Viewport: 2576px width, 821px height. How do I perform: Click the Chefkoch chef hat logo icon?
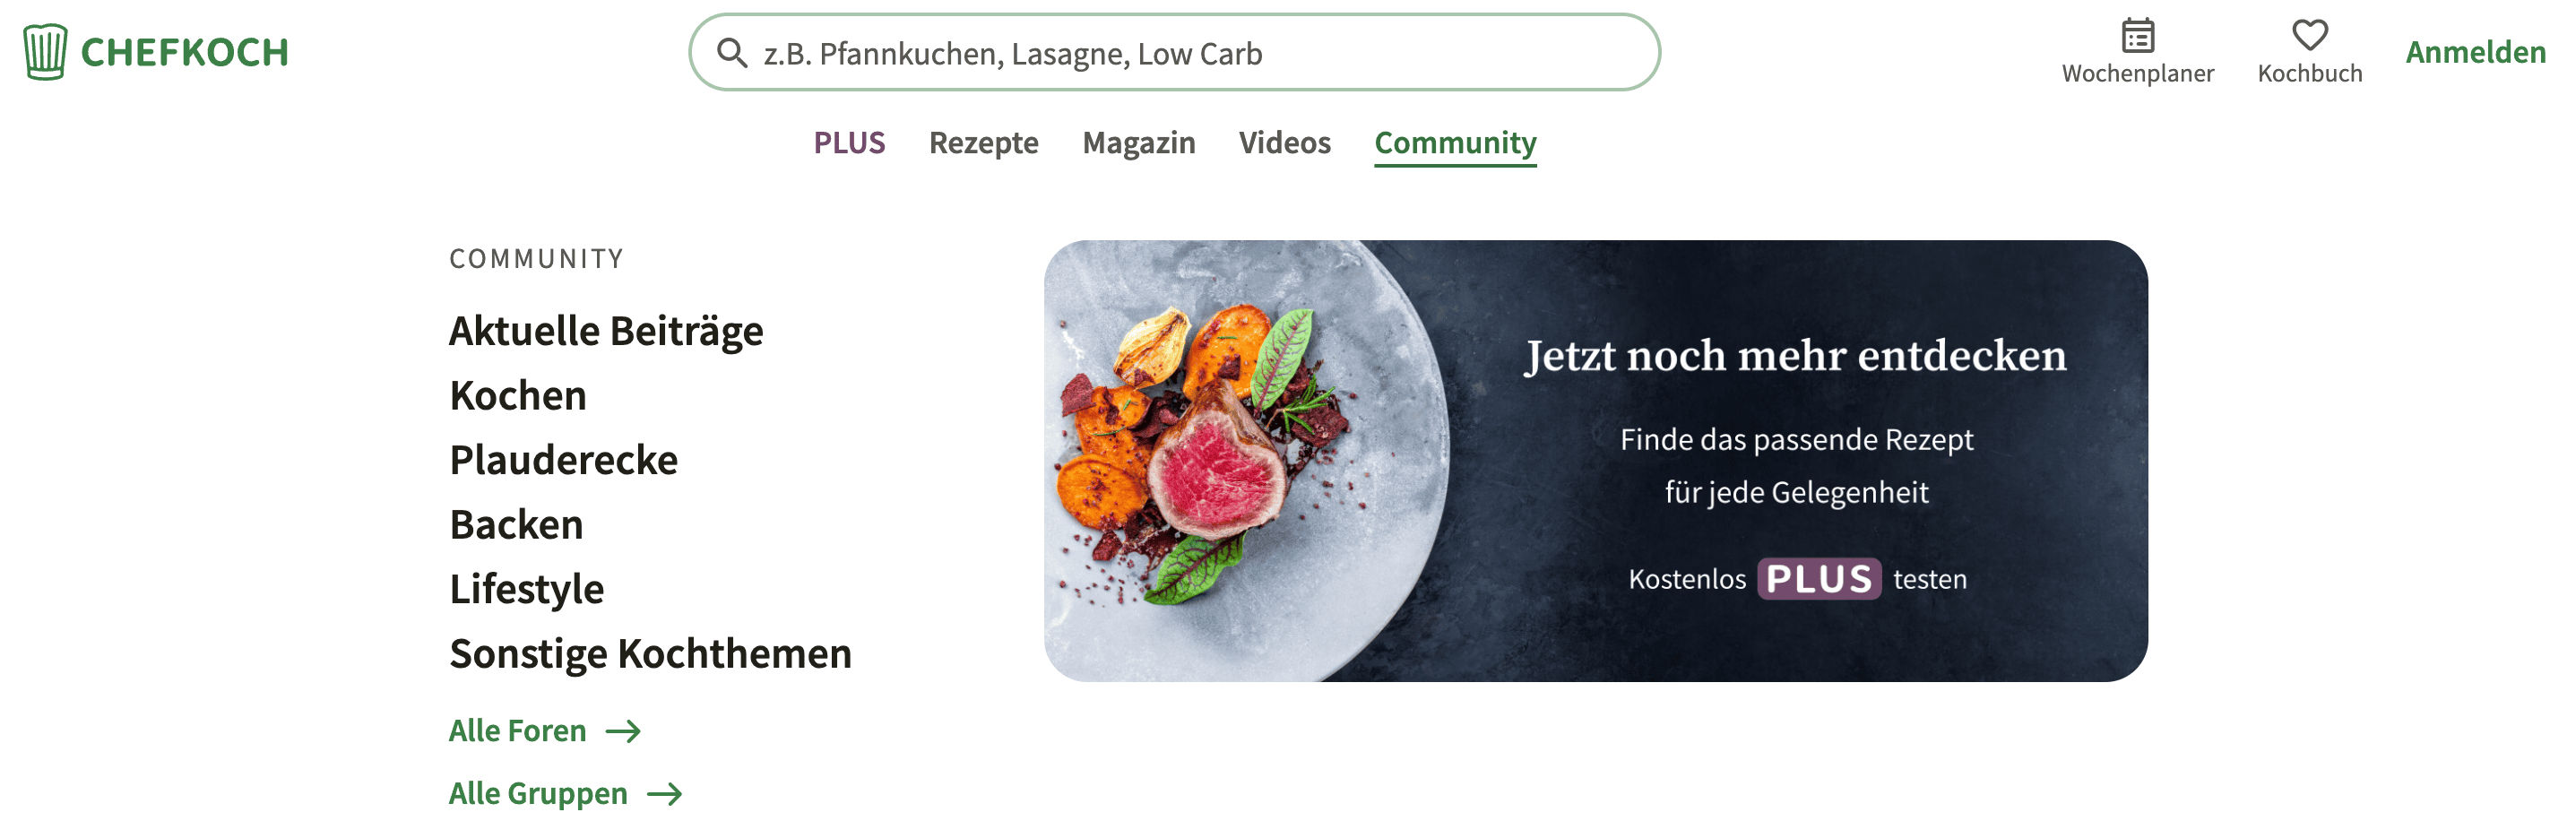coord(45,52)
